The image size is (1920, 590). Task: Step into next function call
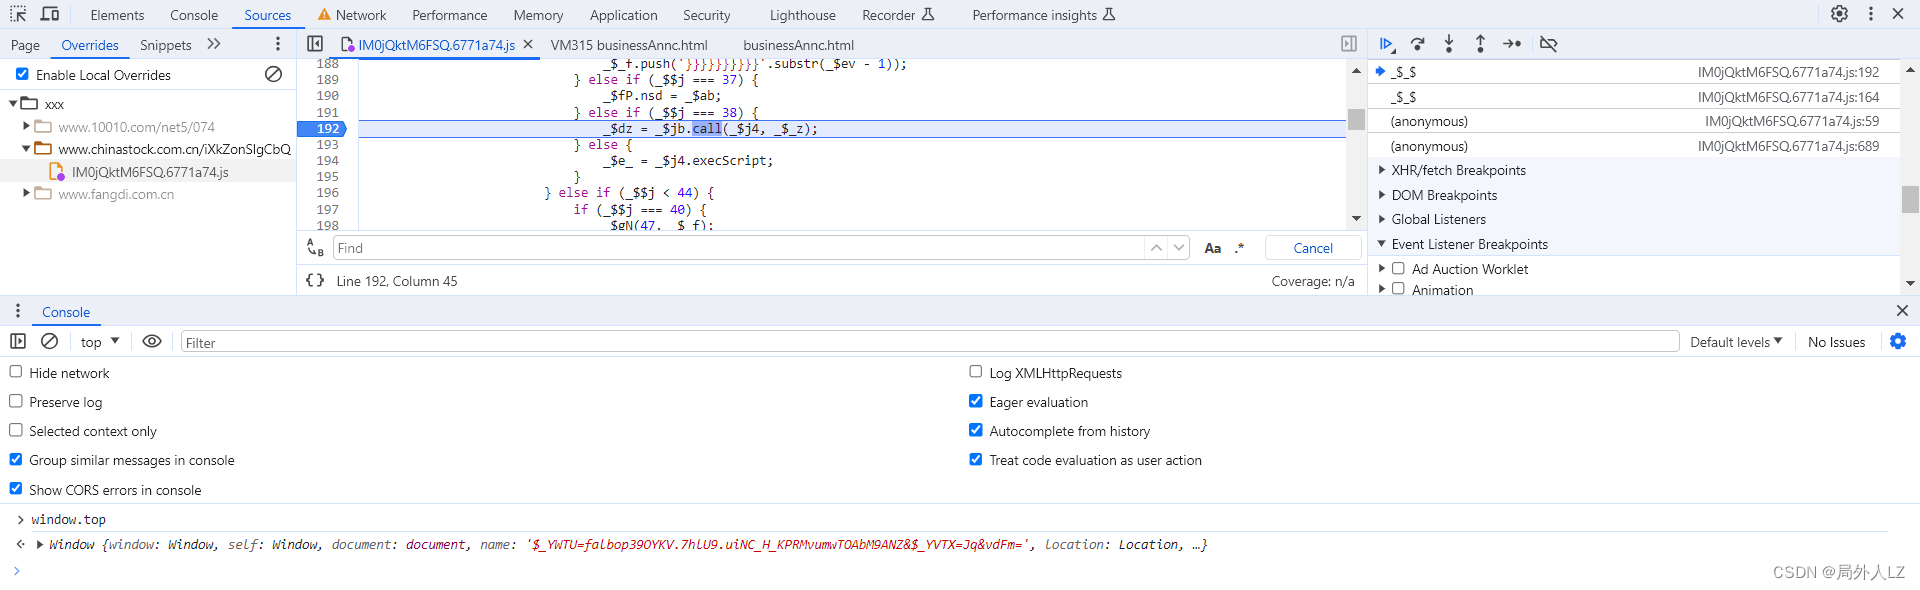point(1449,44)
